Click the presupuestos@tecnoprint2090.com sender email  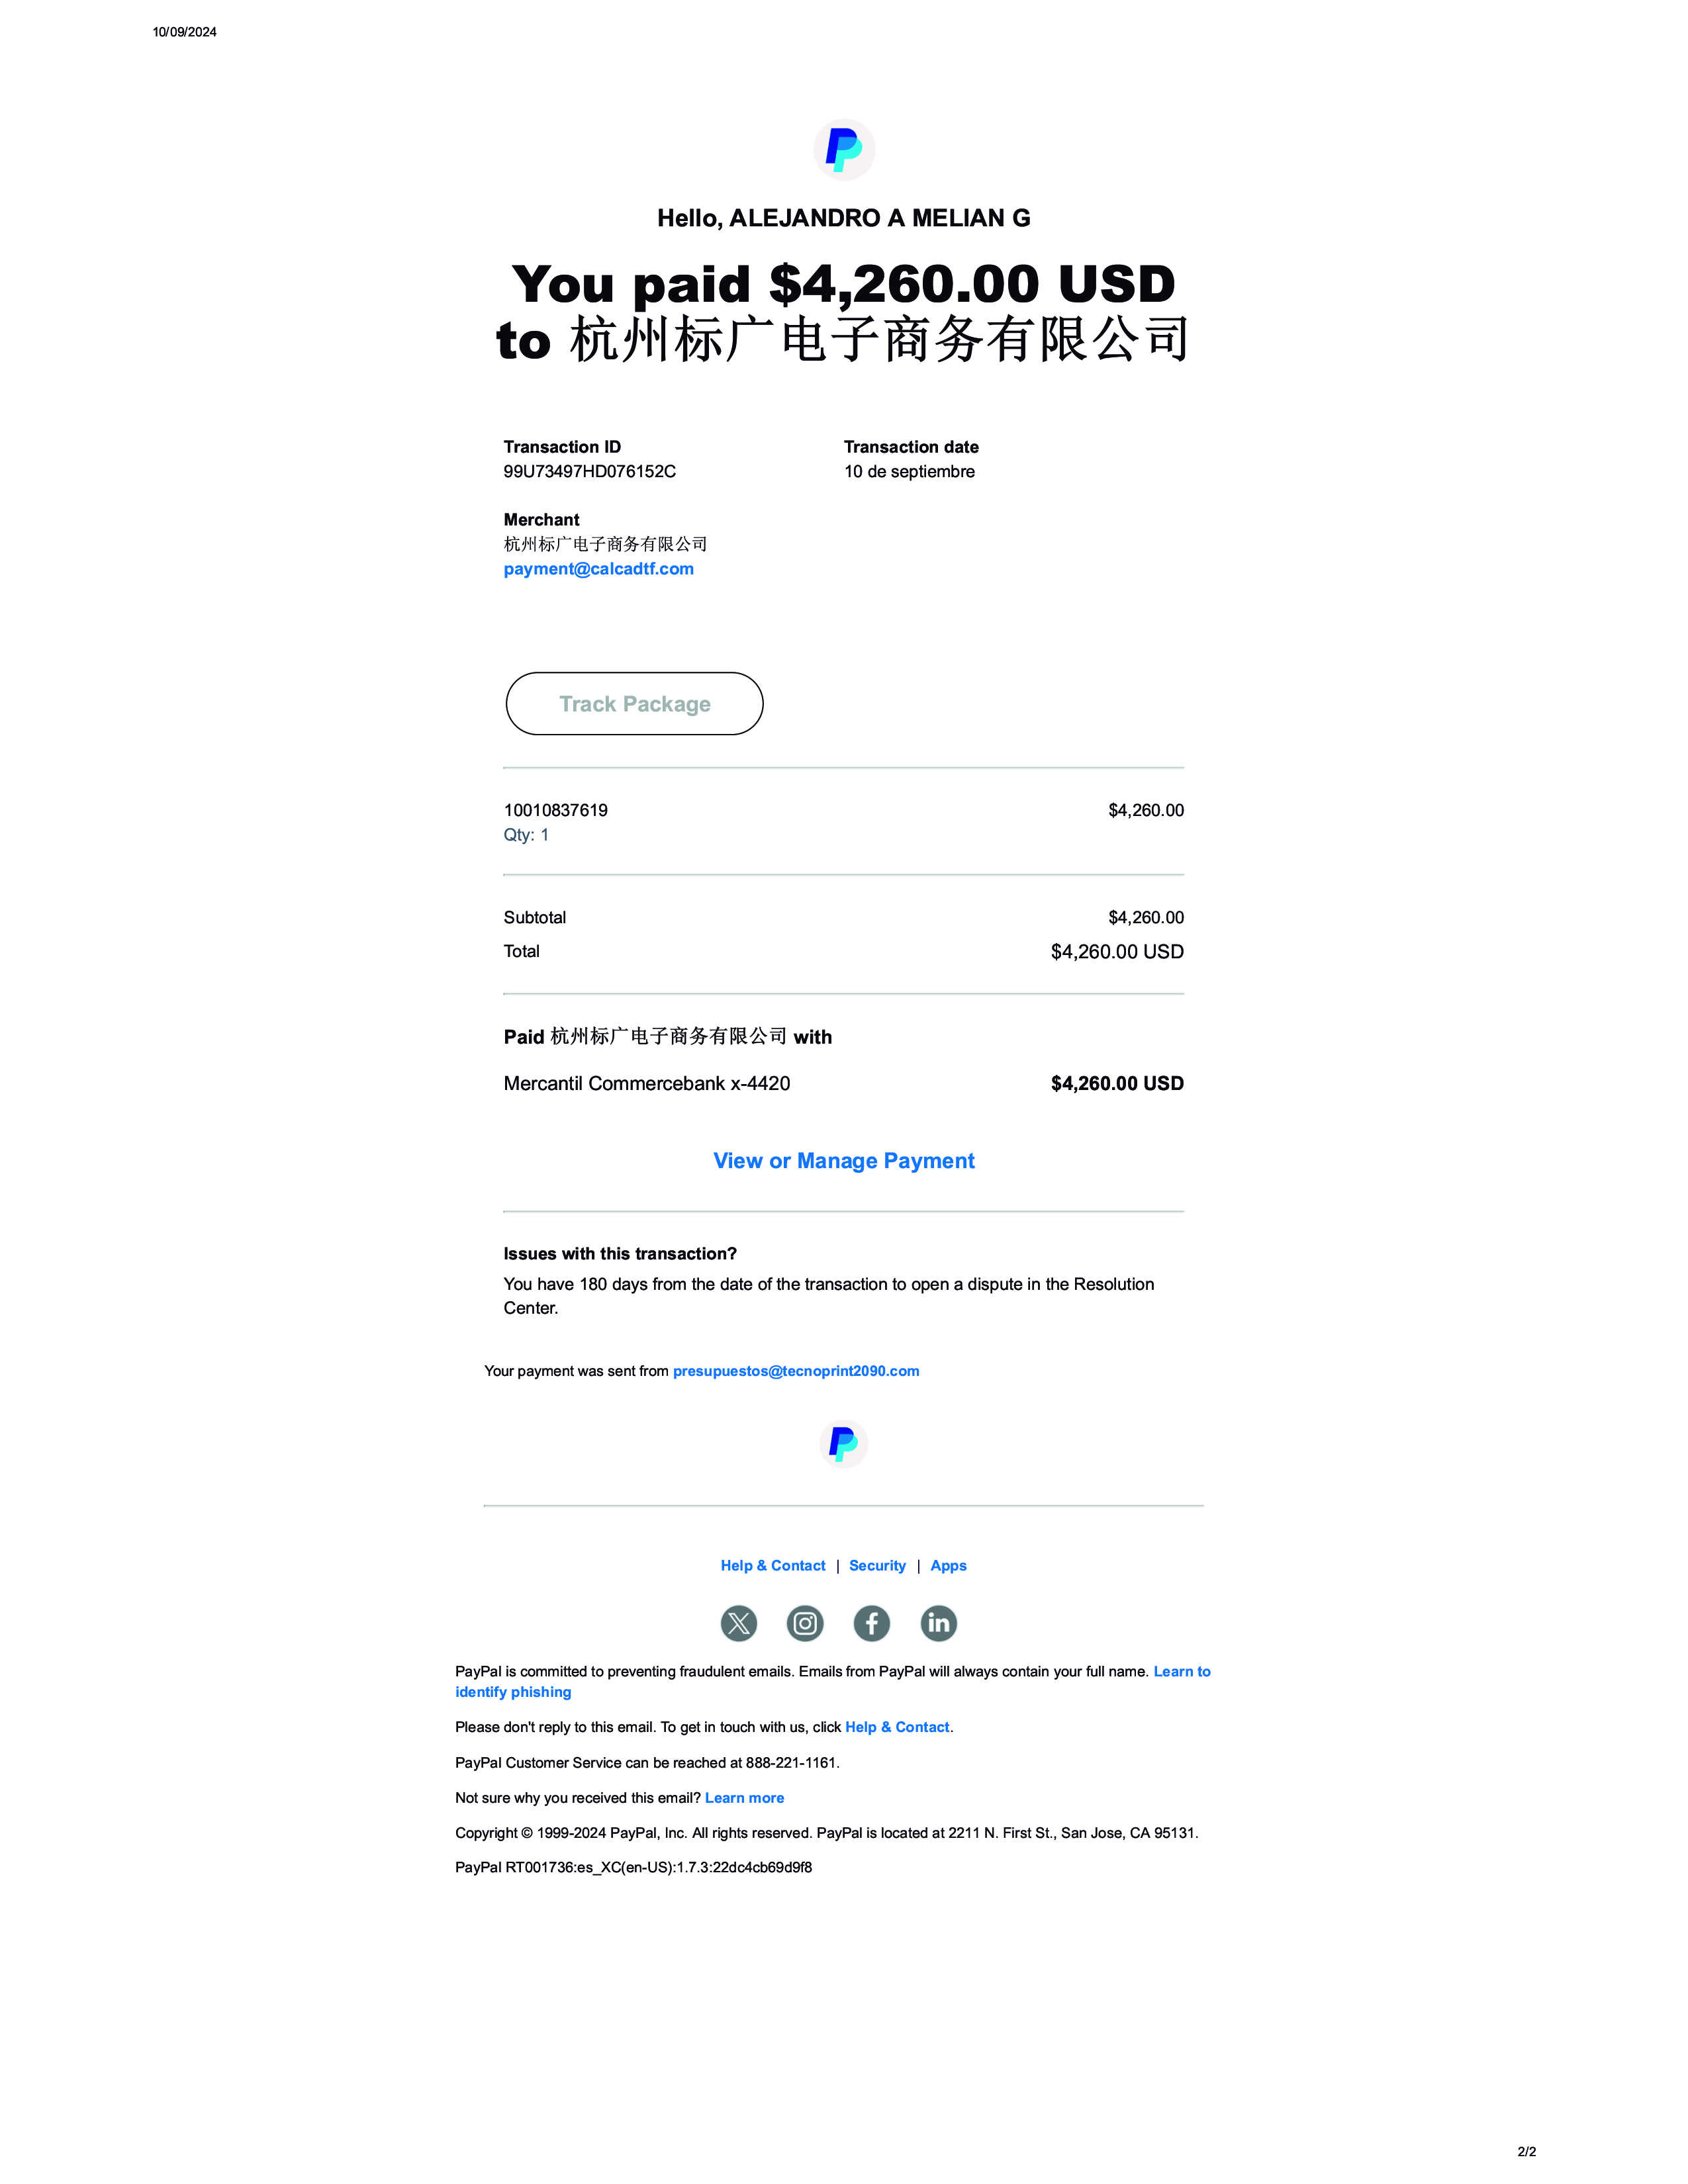(x=796, y=1371)
